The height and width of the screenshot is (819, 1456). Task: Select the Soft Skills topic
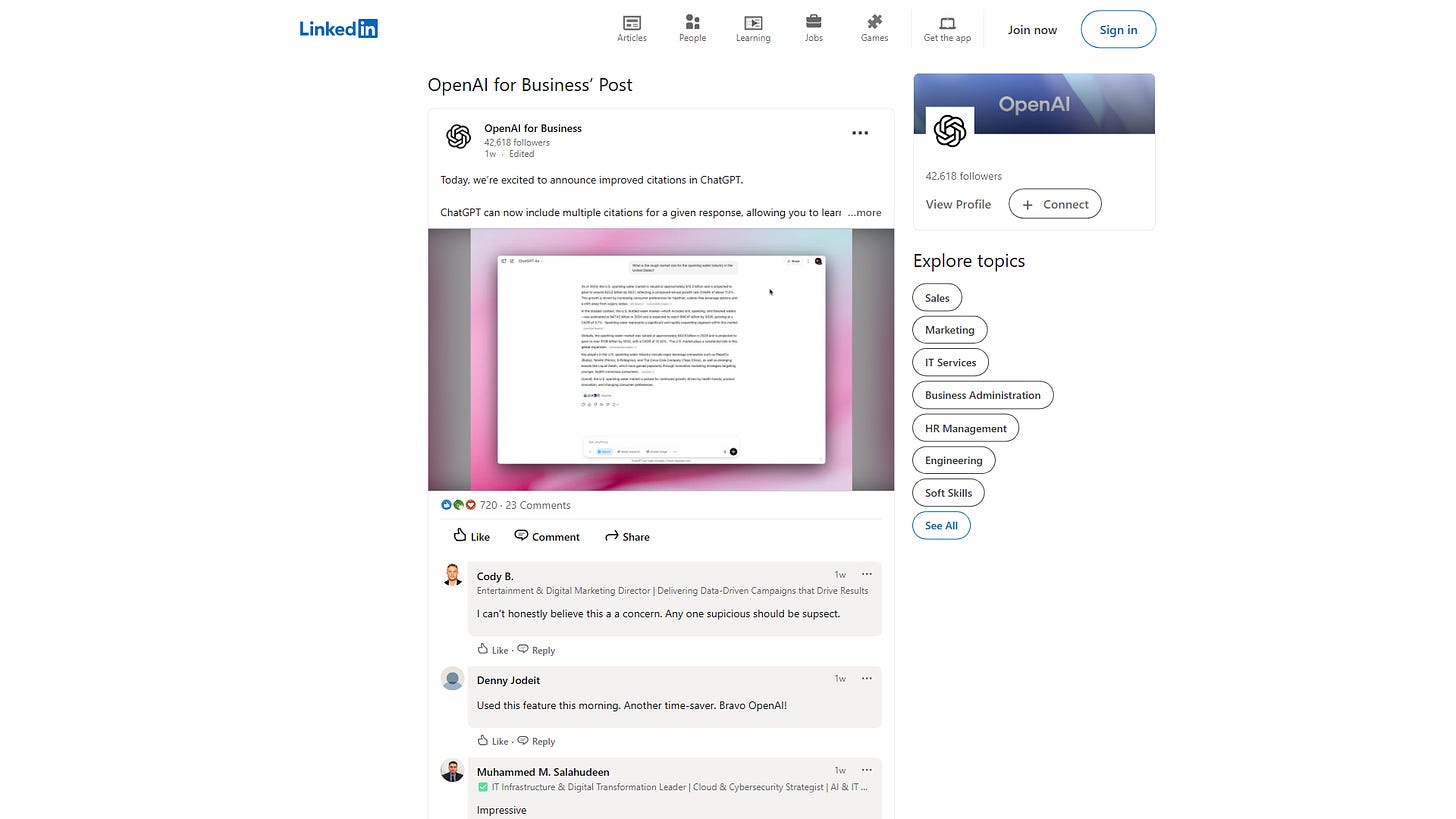coord(948,493)
